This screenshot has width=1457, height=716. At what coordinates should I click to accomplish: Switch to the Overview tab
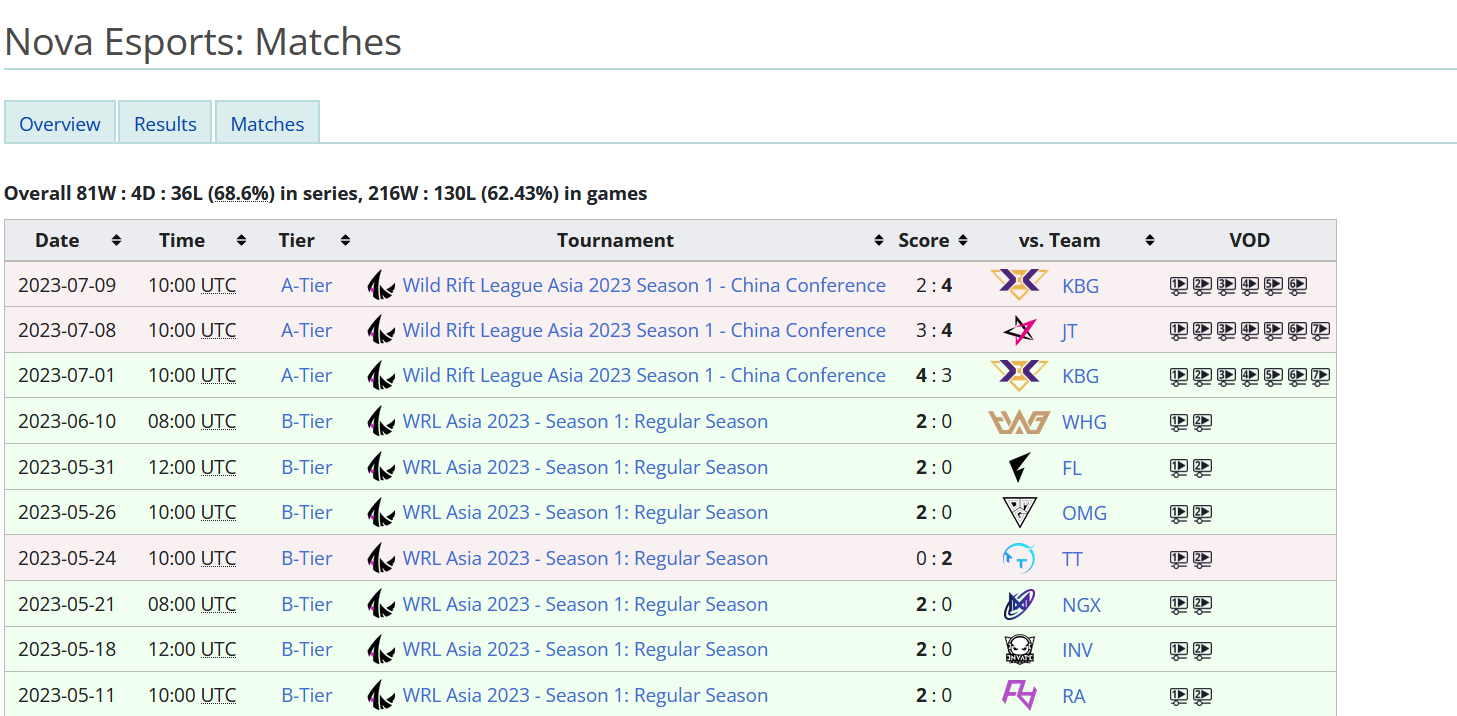(60, 124)
